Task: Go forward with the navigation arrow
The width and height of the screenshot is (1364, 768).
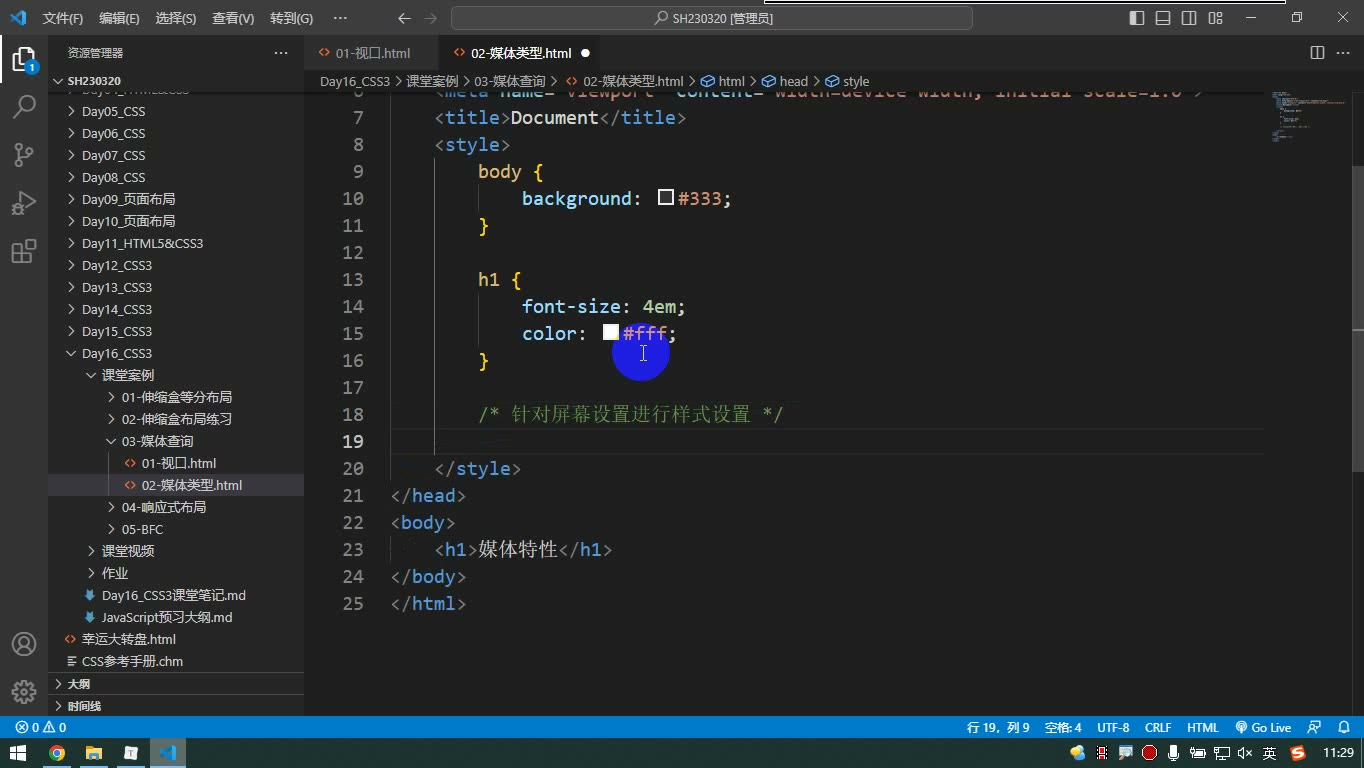Action: click(x=431, y=18)
